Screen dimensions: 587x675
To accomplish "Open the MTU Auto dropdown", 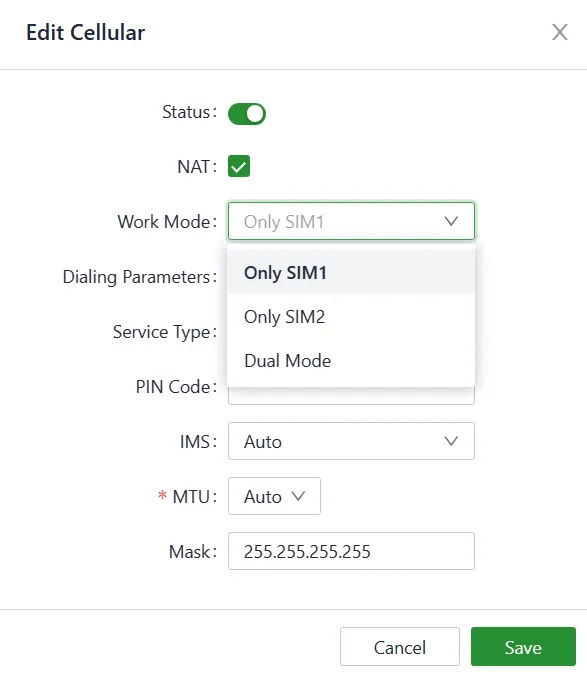I will tap(274, 496).
